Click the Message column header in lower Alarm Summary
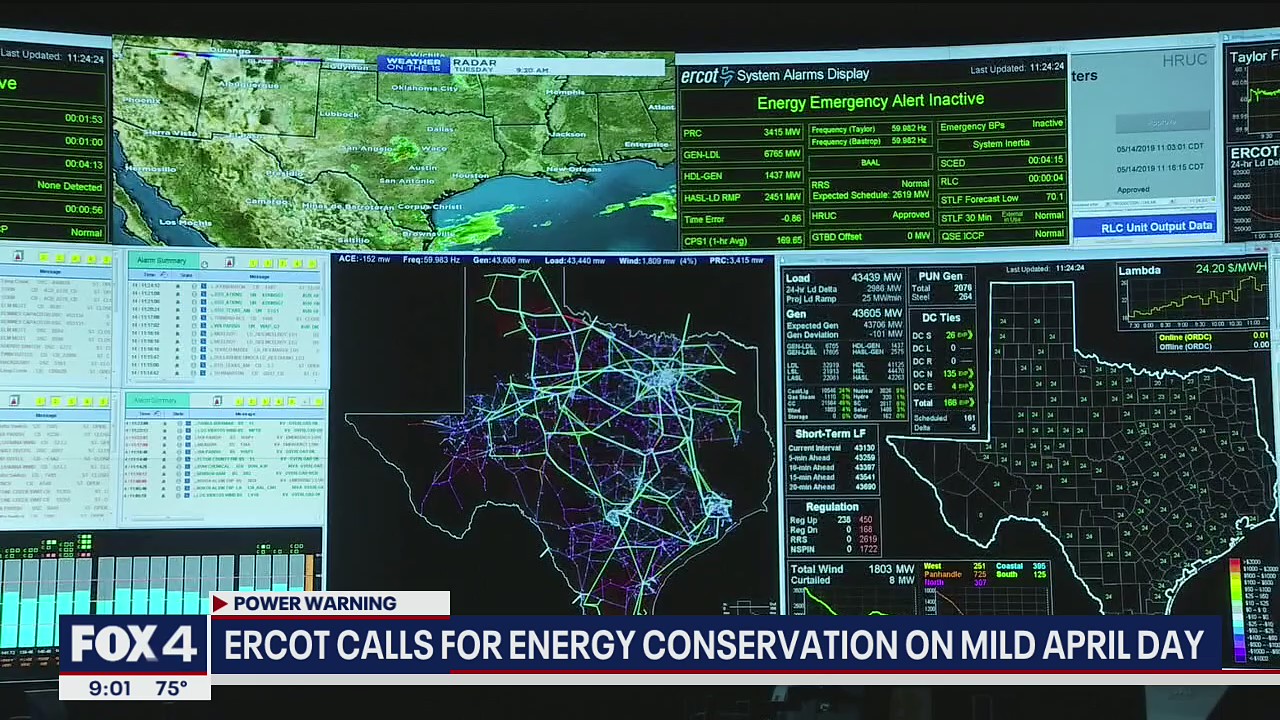 point(245,414)
